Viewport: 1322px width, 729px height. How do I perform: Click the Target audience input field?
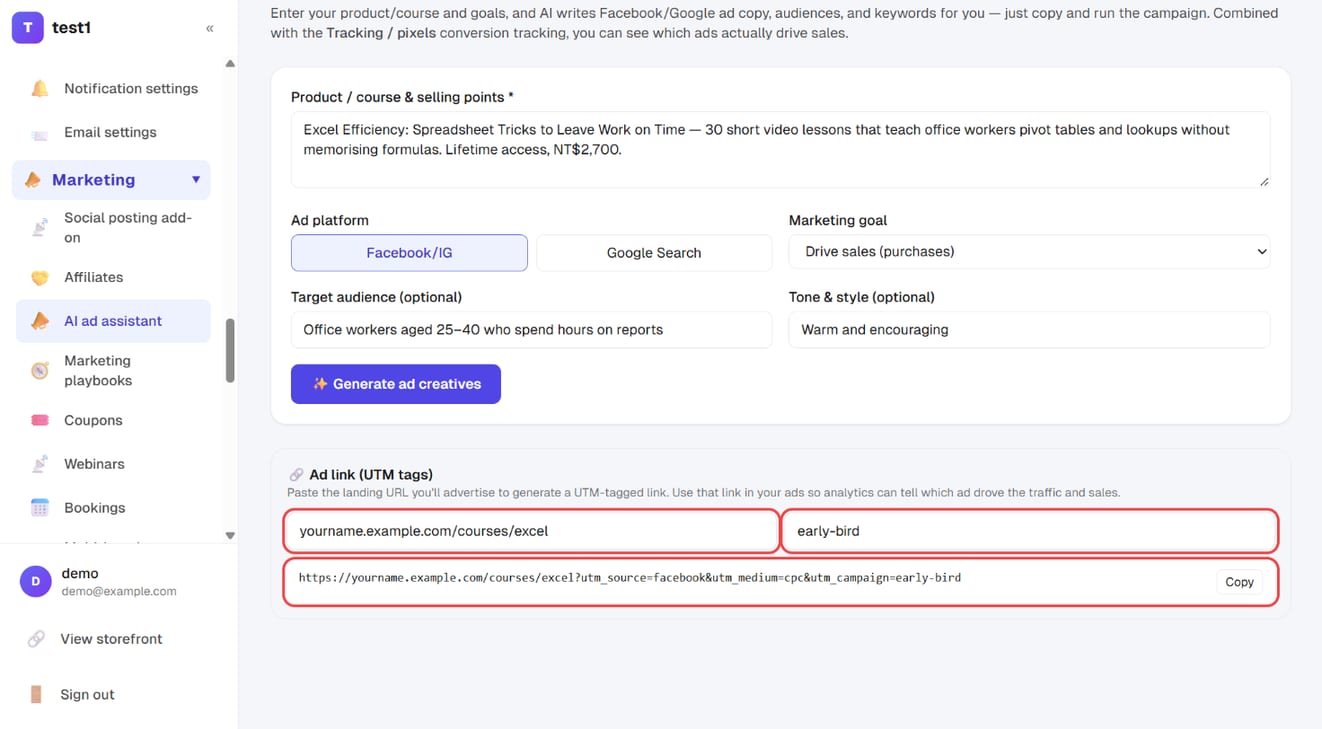pyautogui.click(x=531, y=330)
